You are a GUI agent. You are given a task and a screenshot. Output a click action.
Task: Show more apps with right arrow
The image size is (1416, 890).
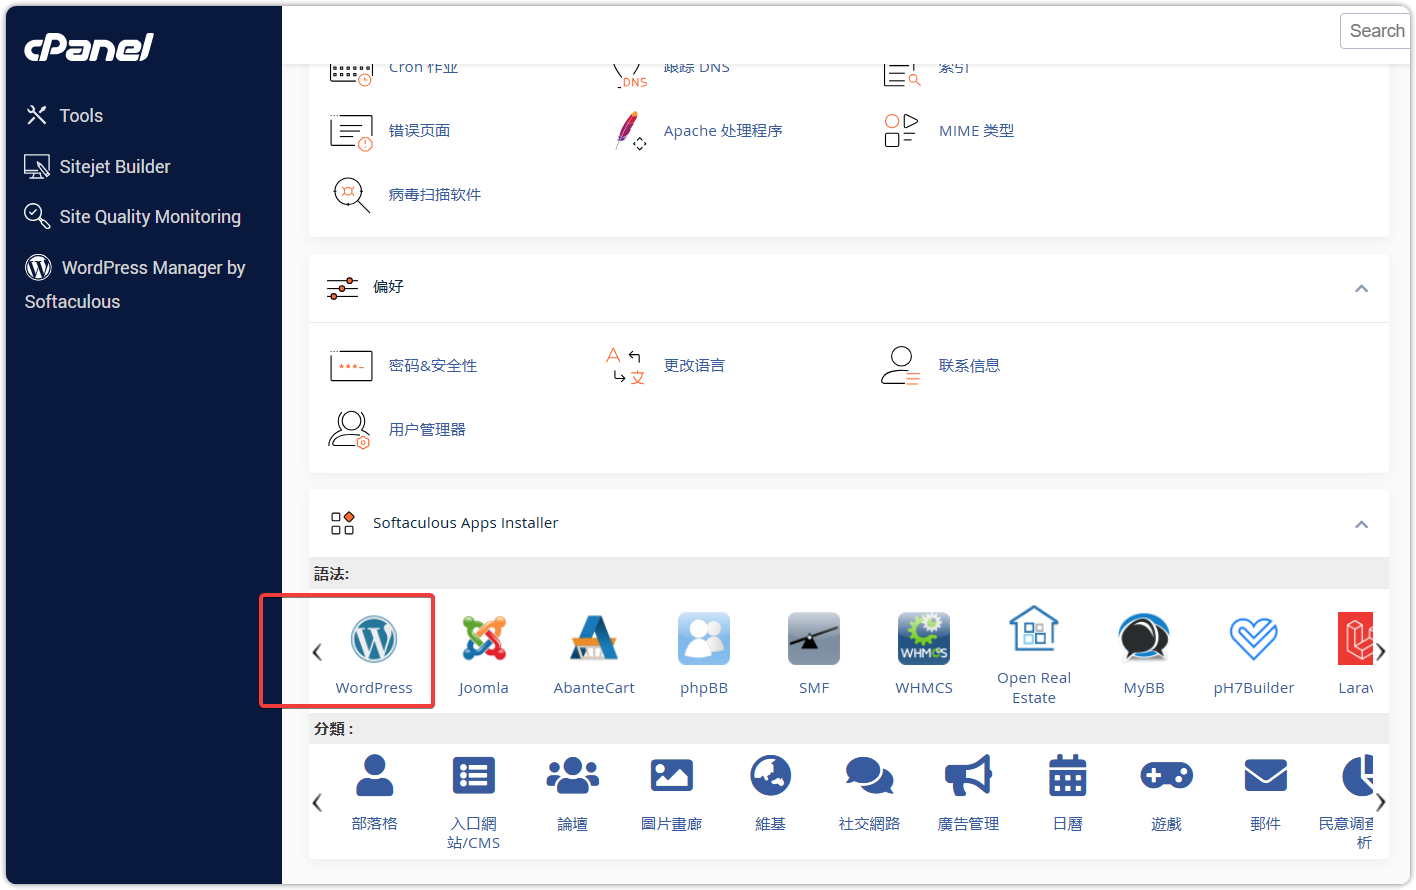1380,652
